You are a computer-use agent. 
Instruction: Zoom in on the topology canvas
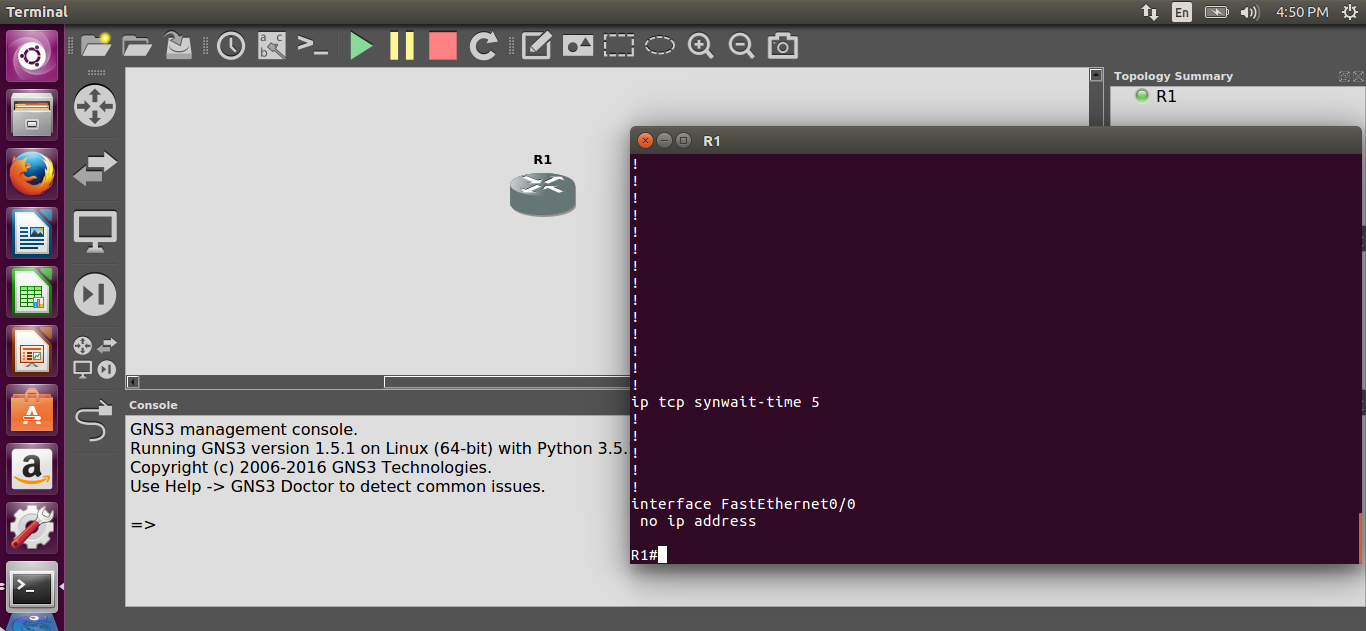(701, 46)
